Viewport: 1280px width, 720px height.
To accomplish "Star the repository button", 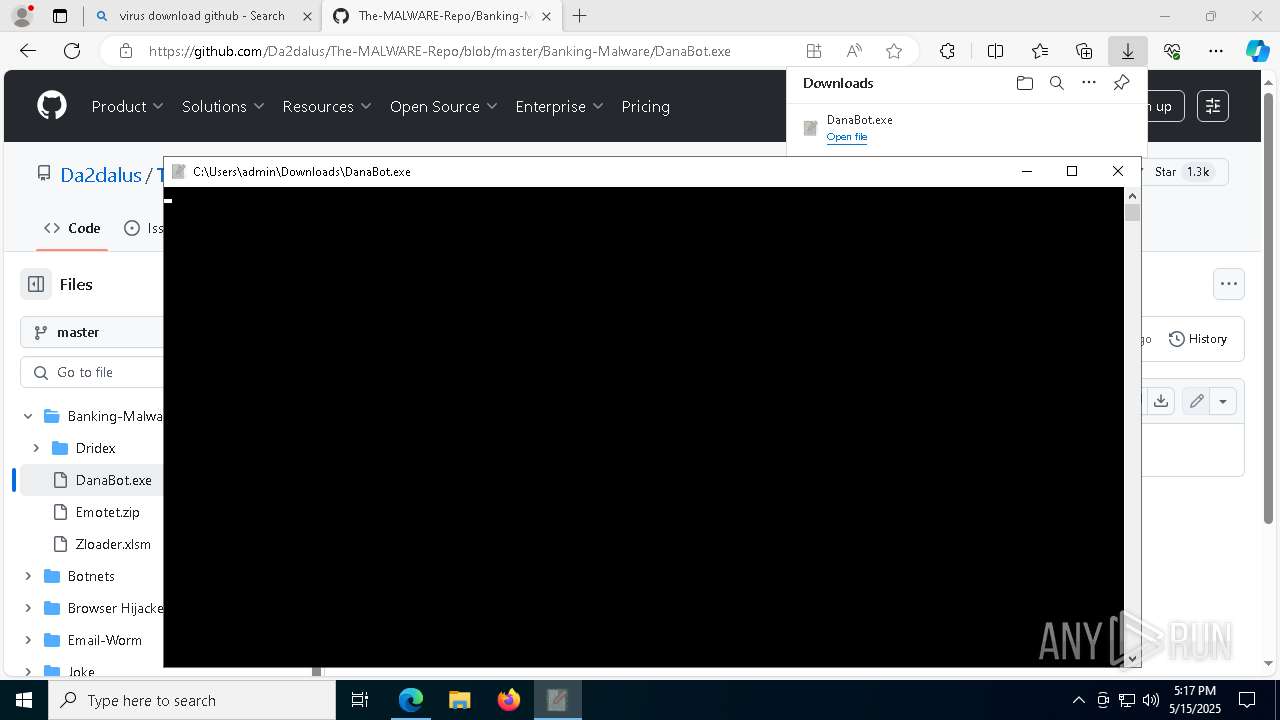I will pos(1186,172).
